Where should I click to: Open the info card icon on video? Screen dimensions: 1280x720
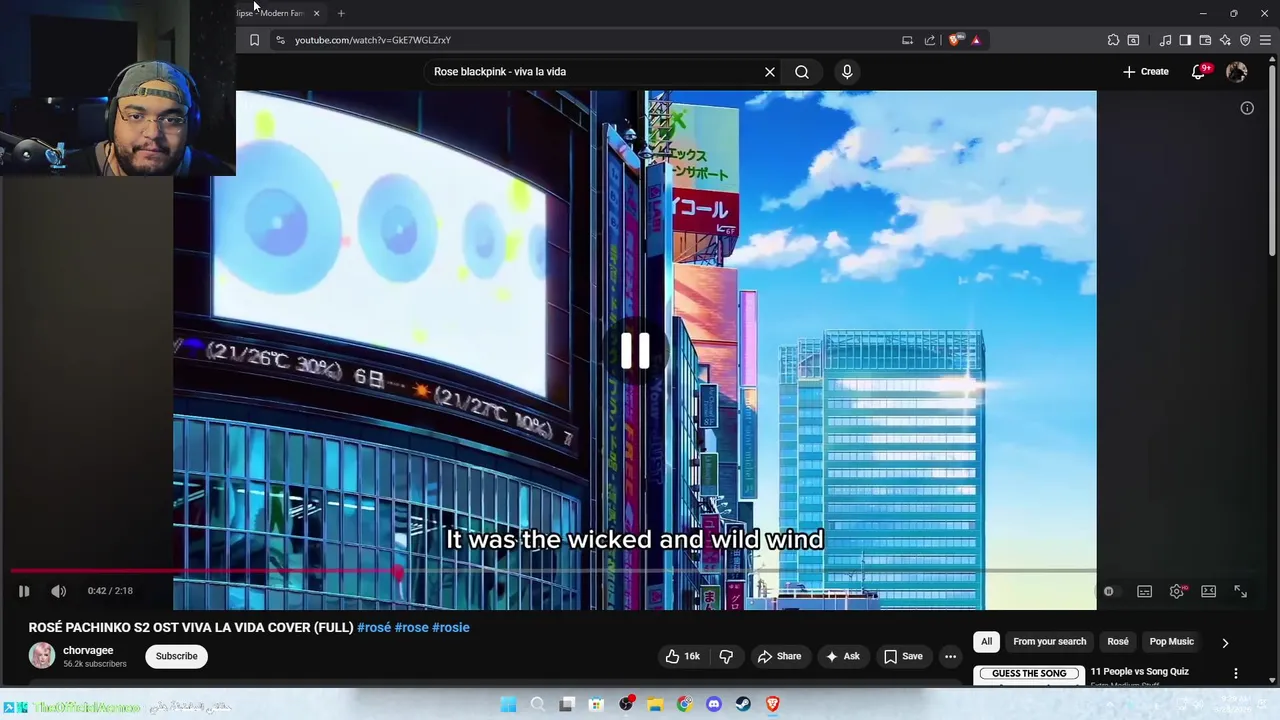[1247, 108]
